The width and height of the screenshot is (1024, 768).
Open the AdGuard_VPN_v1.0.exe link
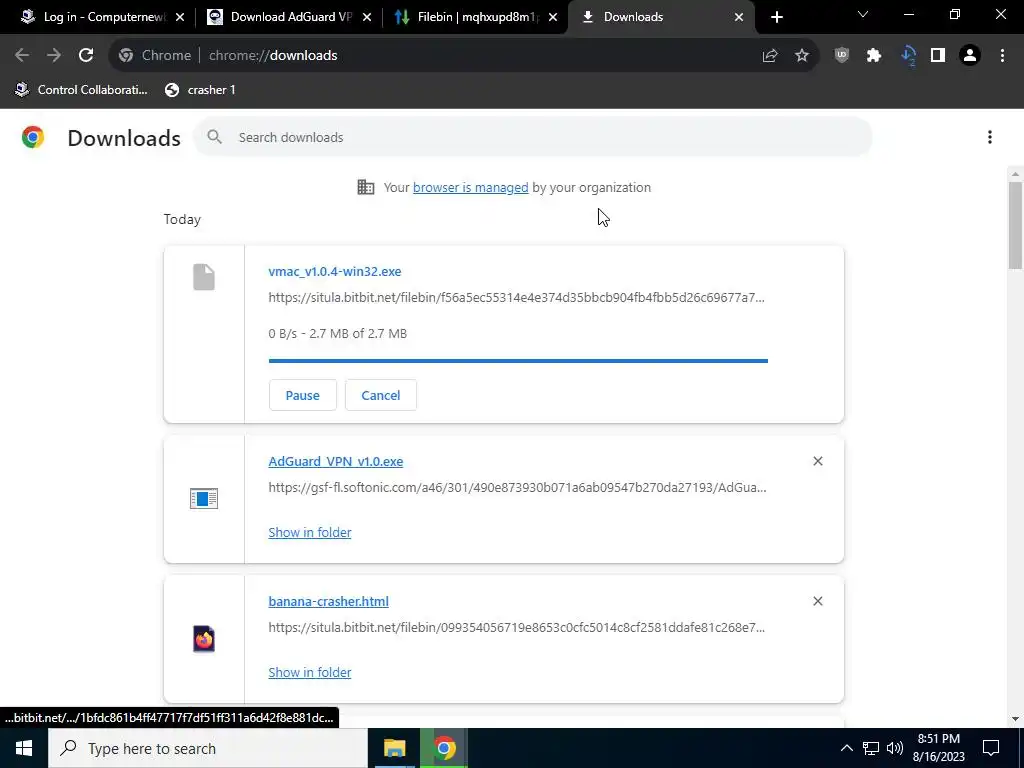pyautogui.click(x=336, y=461)
